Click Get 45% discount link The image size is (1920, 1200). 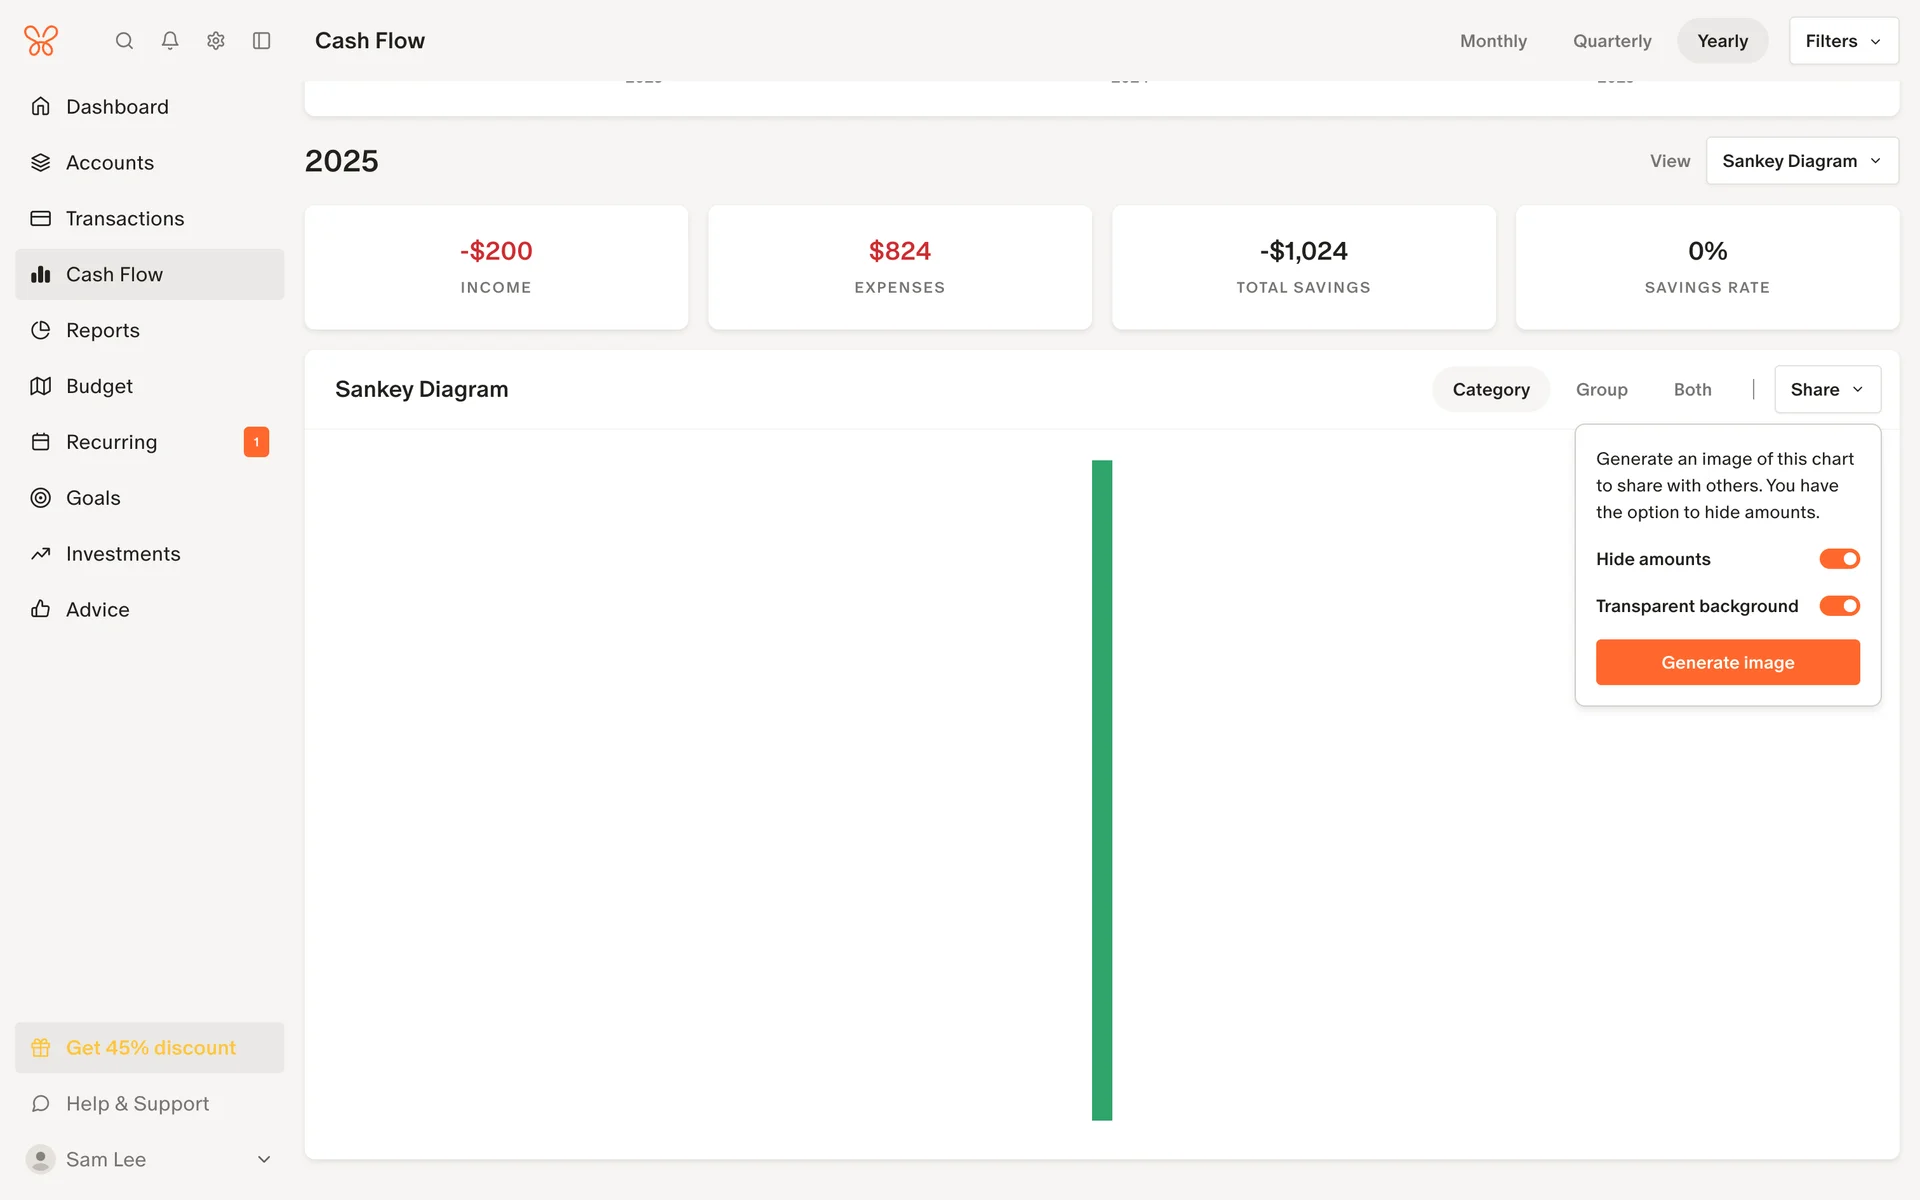coord(150,1048)
